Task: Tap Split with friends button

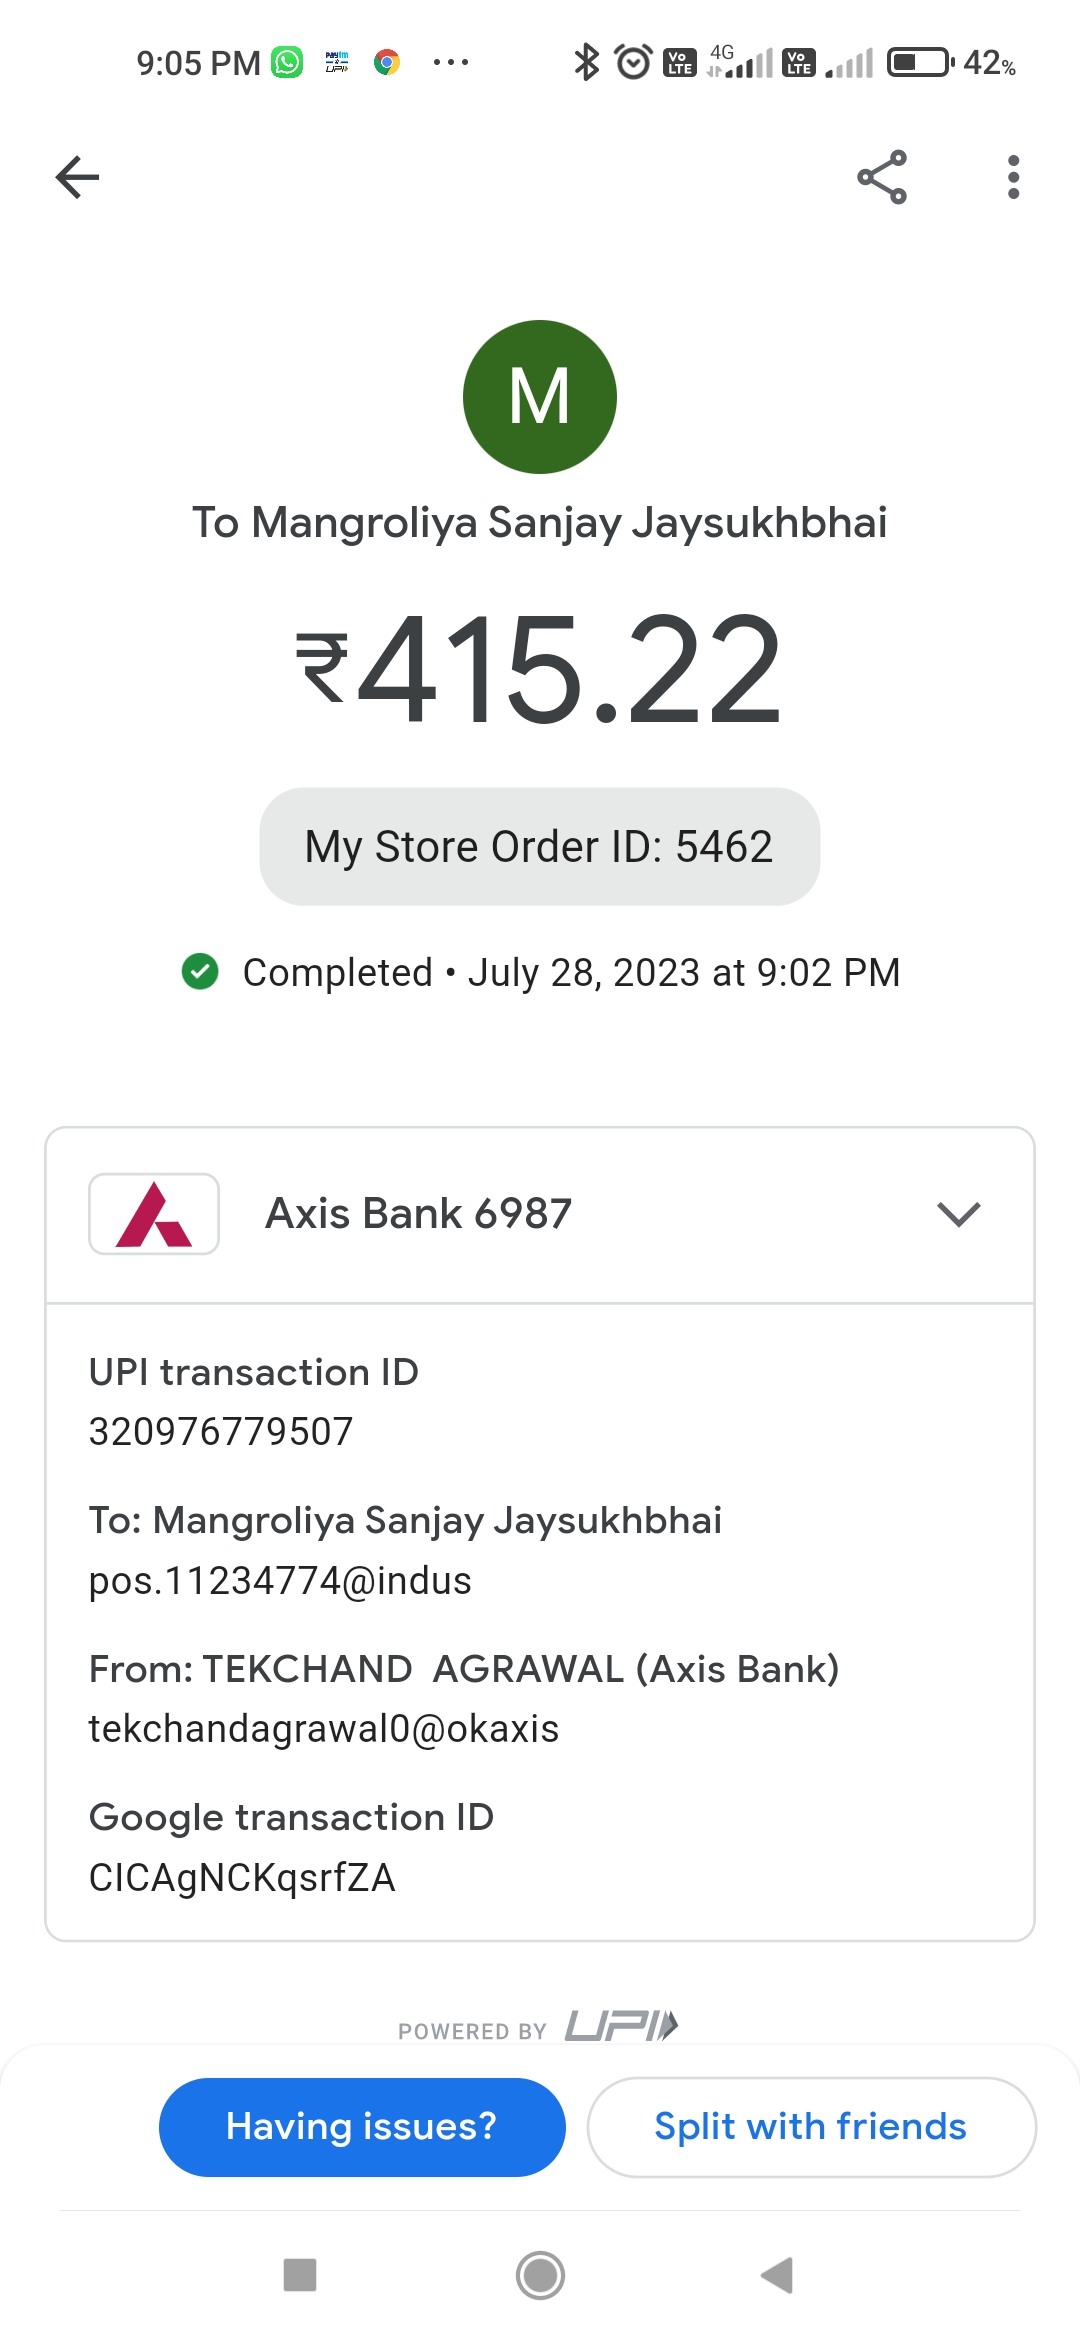Action: click(x=811, y=2127)
